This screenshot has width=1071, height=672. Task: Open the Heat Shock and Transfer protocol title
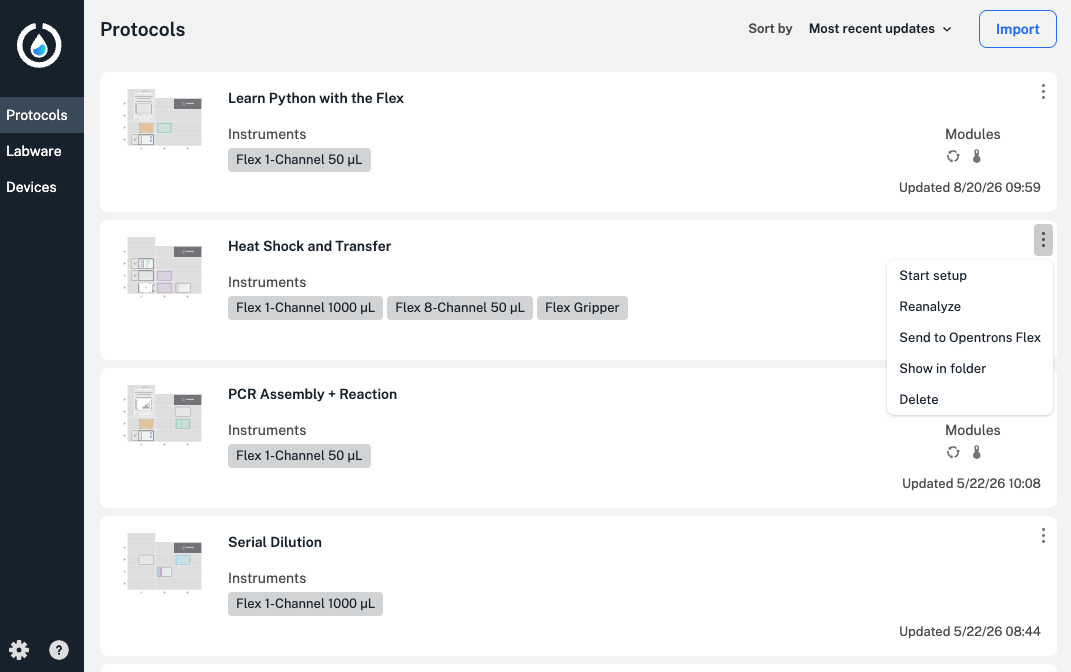pos(309,247)
